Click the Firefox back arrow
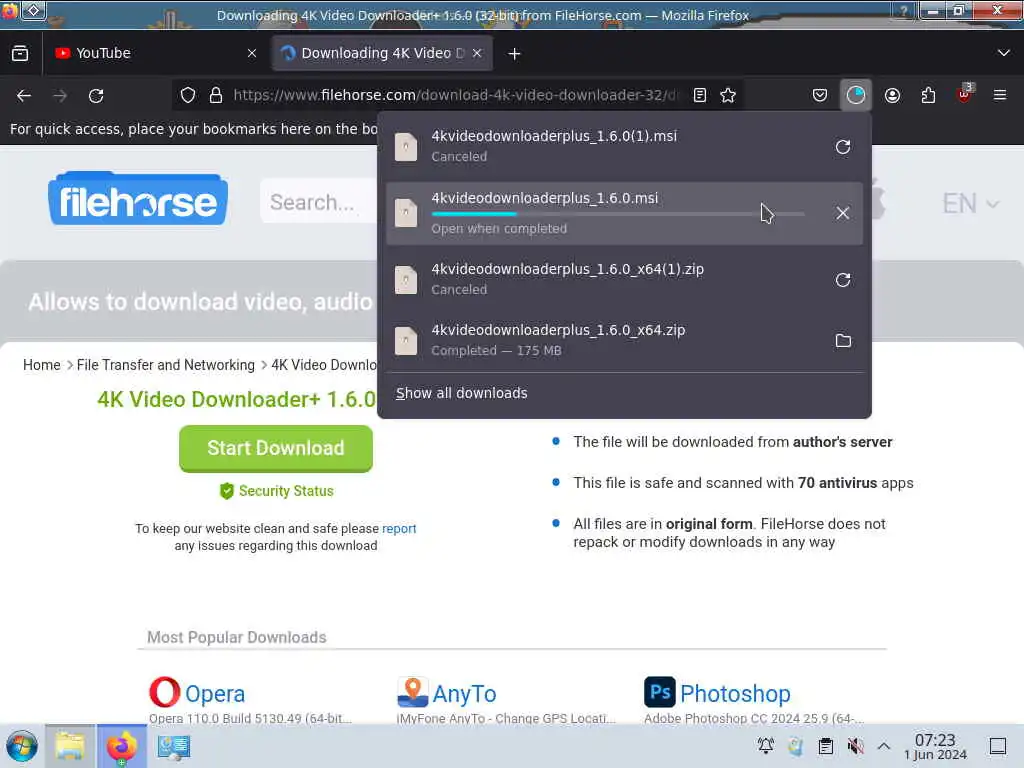The image size is (1024, 768). coord(24,96)
